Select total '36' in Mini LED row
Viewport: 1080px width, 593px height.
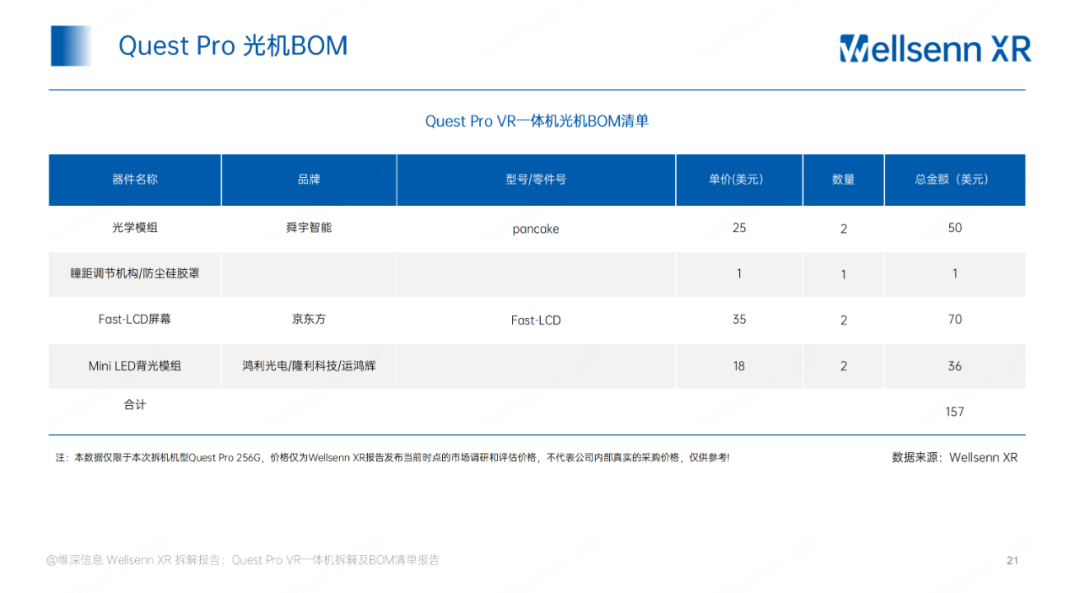955,366
